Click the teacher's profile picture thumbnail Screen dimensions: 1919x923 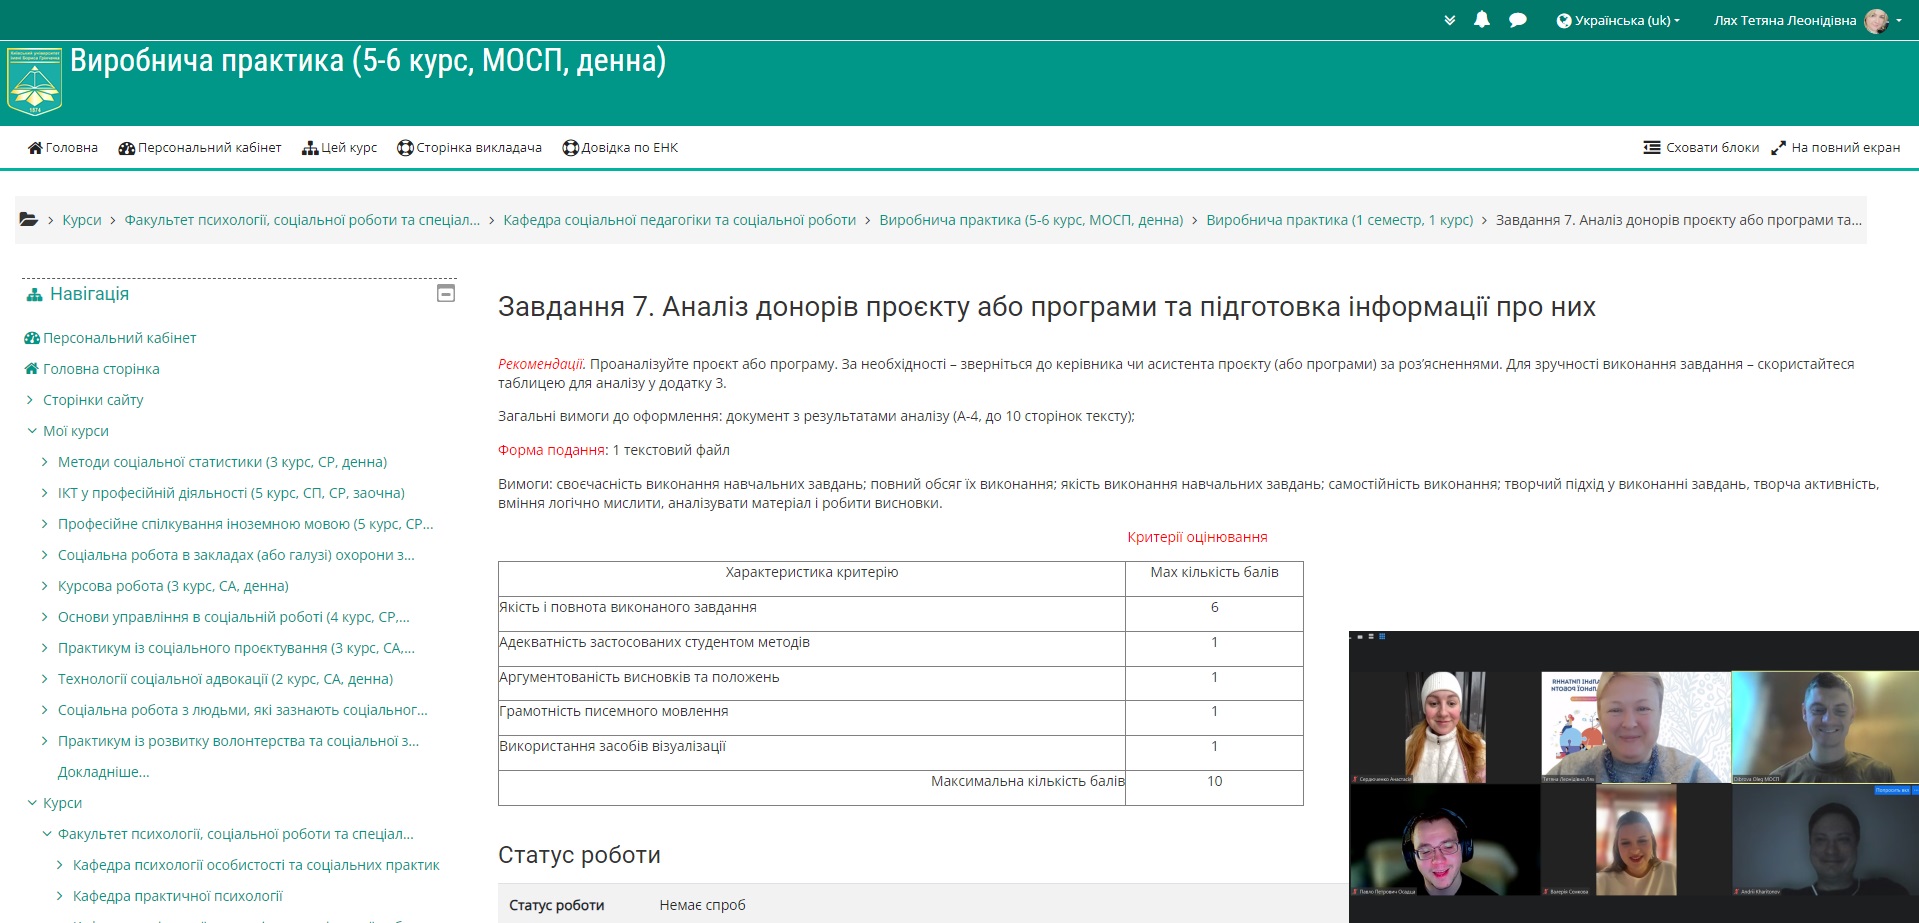1877,19
